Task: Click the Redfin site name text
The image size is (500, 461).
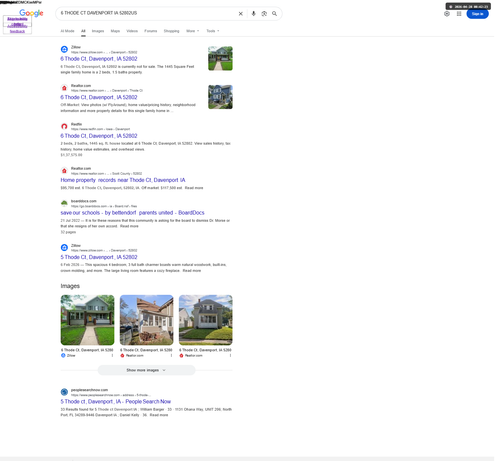Action: coord(76,124)
